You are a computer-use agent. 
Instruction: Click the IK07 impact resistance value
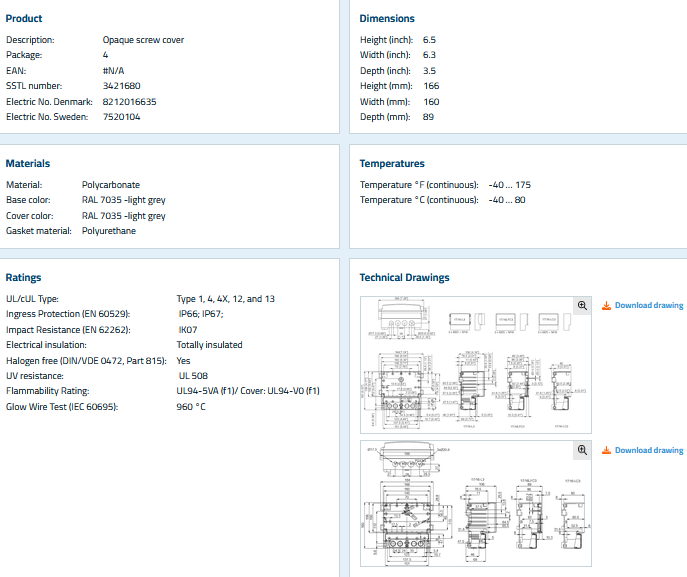(187, 329)
